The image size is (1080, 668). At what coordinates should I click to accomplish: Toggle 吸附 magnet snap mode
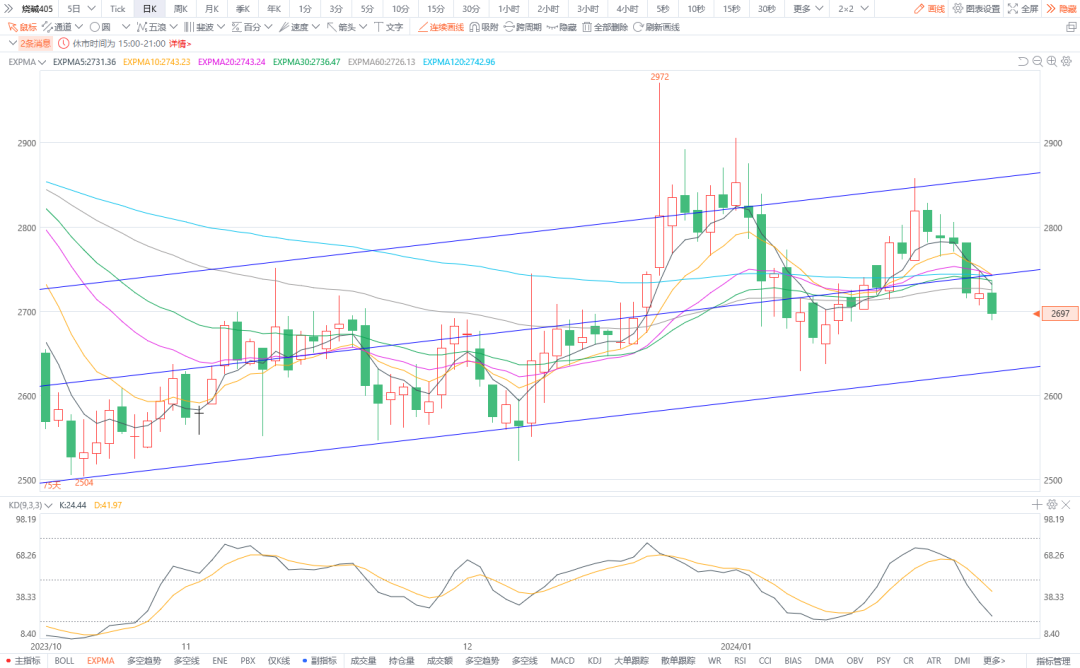point(484,27)
